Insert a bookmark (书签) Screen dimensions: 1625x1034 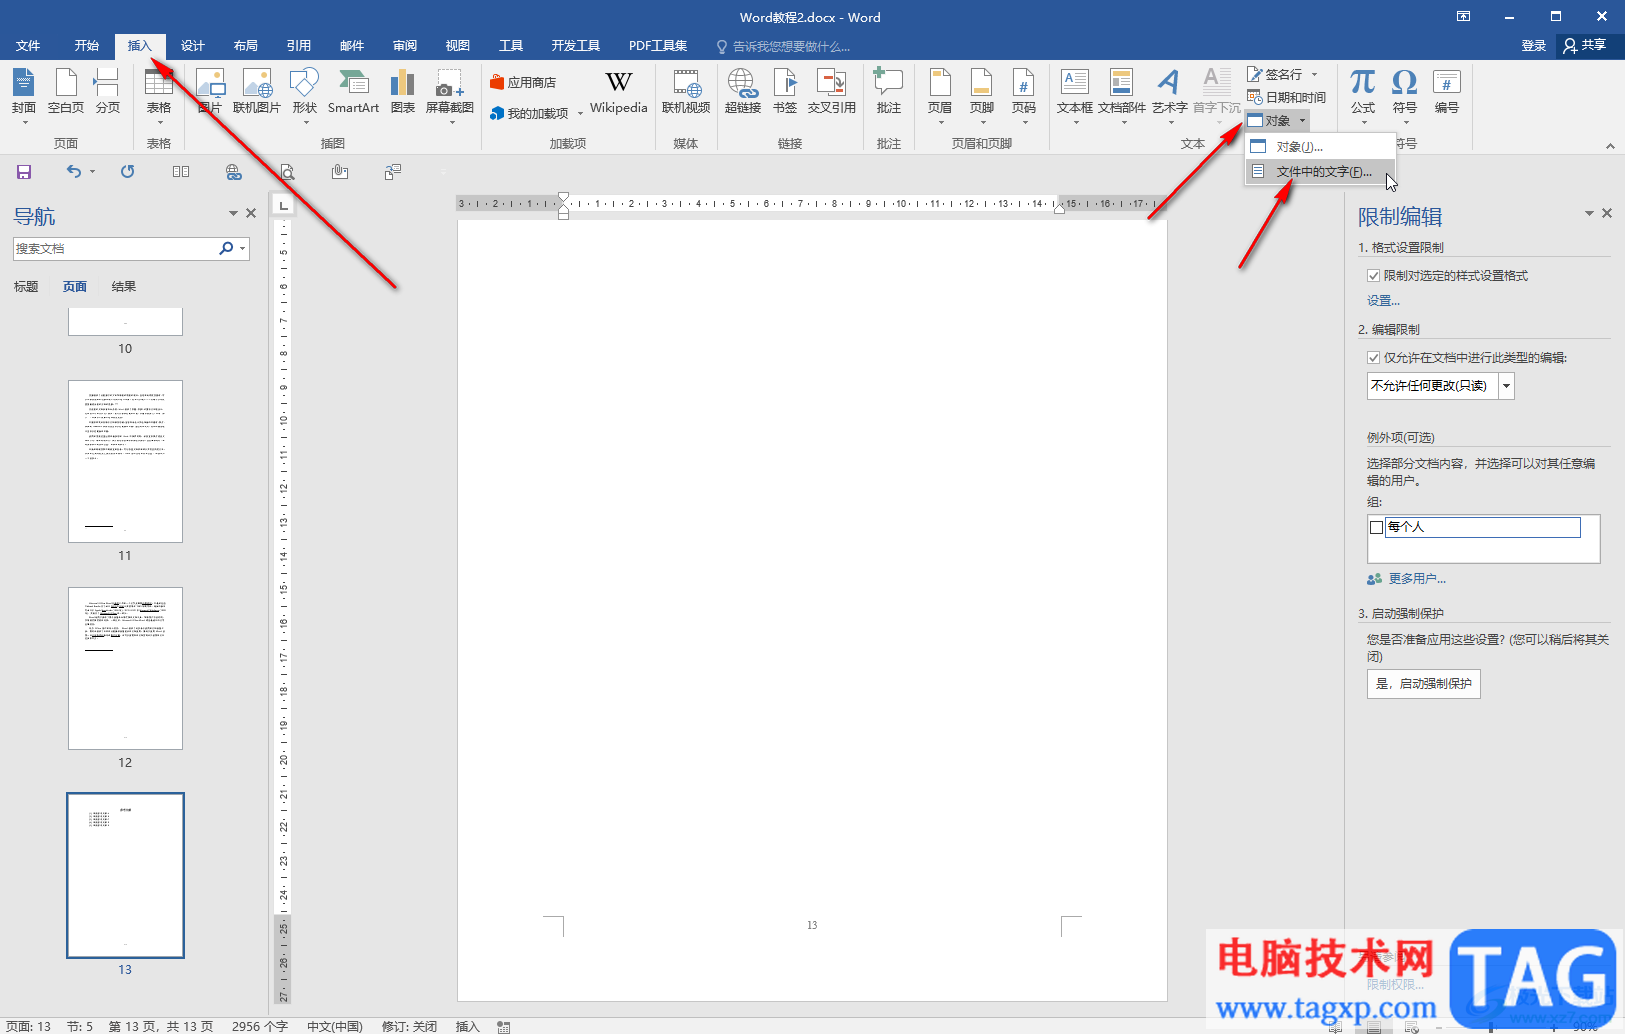pyautogui.click(x=785, y=92)
